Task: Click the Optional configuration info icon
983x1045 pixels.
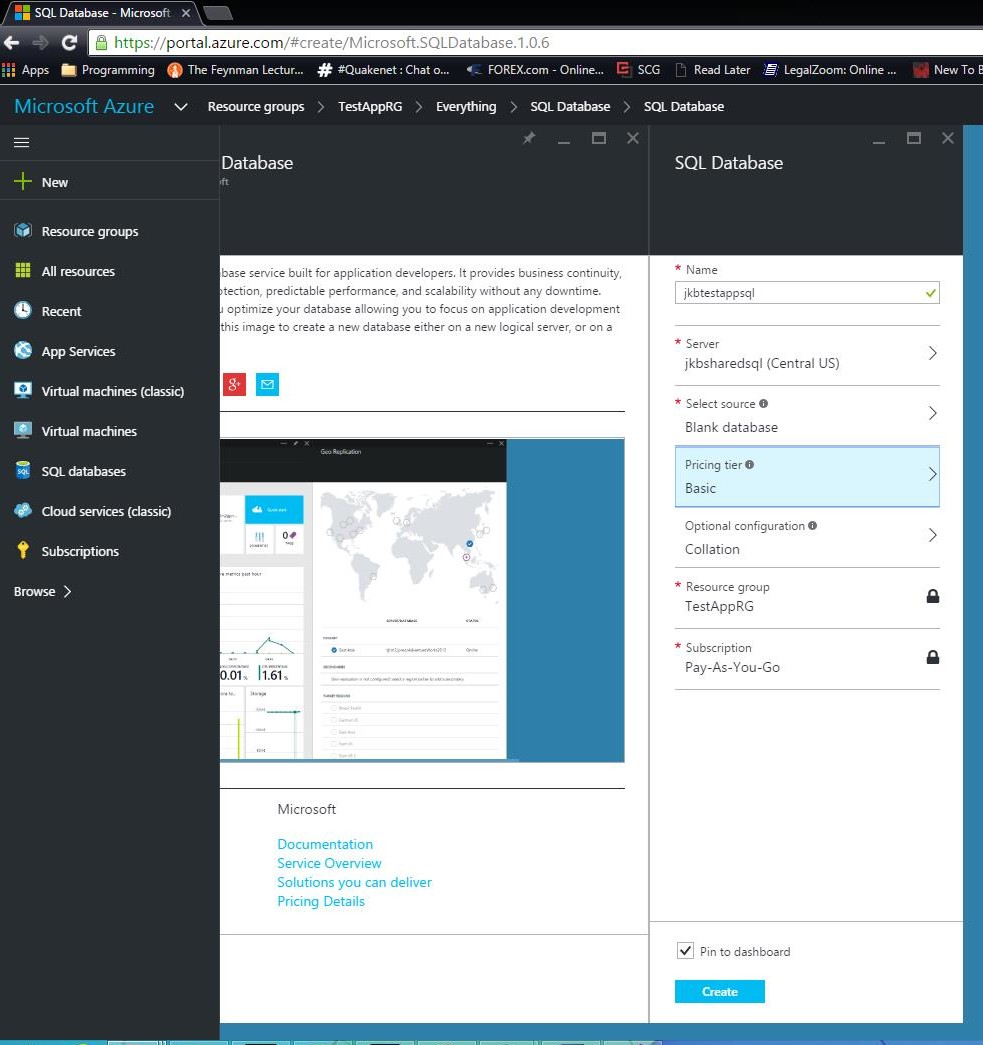Action: pos(812,525)
